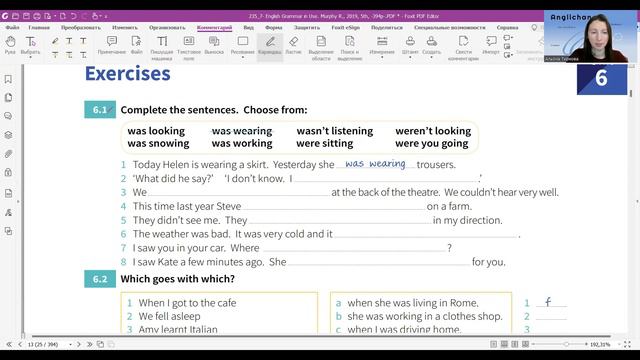
Task: Select continuous facing view mode
Action: pyautogui.click(x=525, y=344)
